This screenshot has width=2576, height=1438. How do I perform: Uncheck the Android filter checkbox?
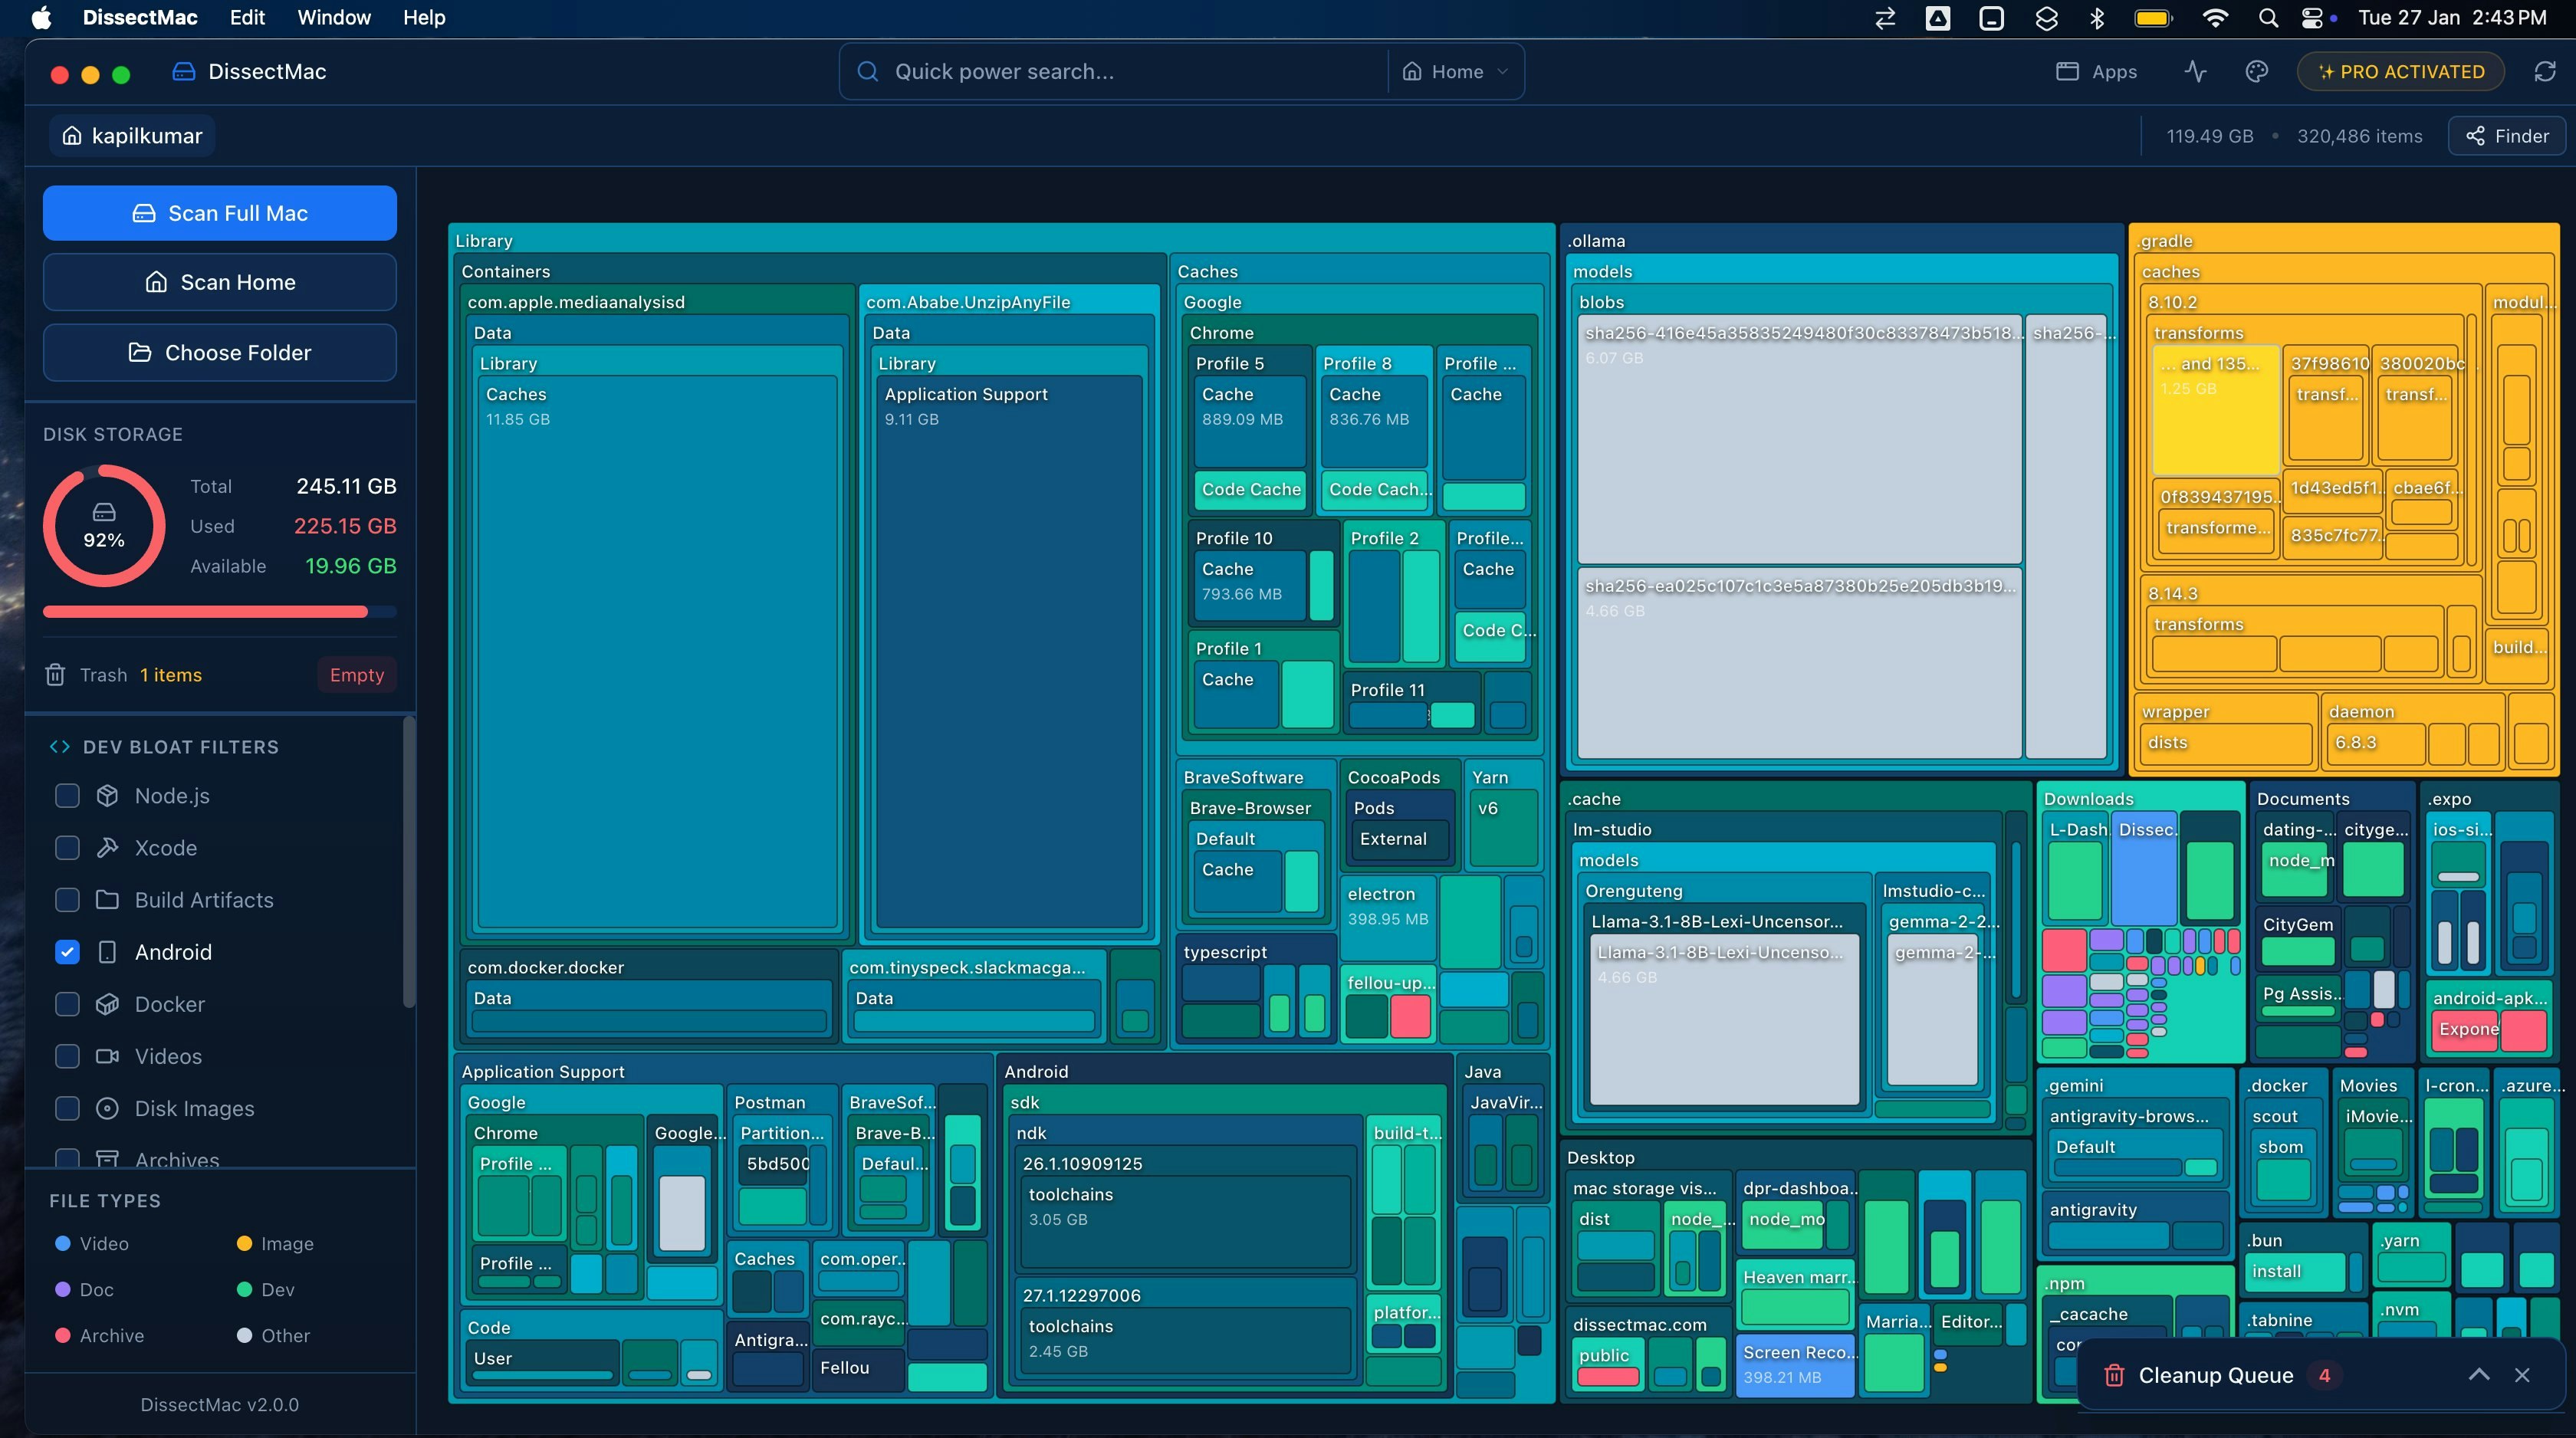(67, 952)
